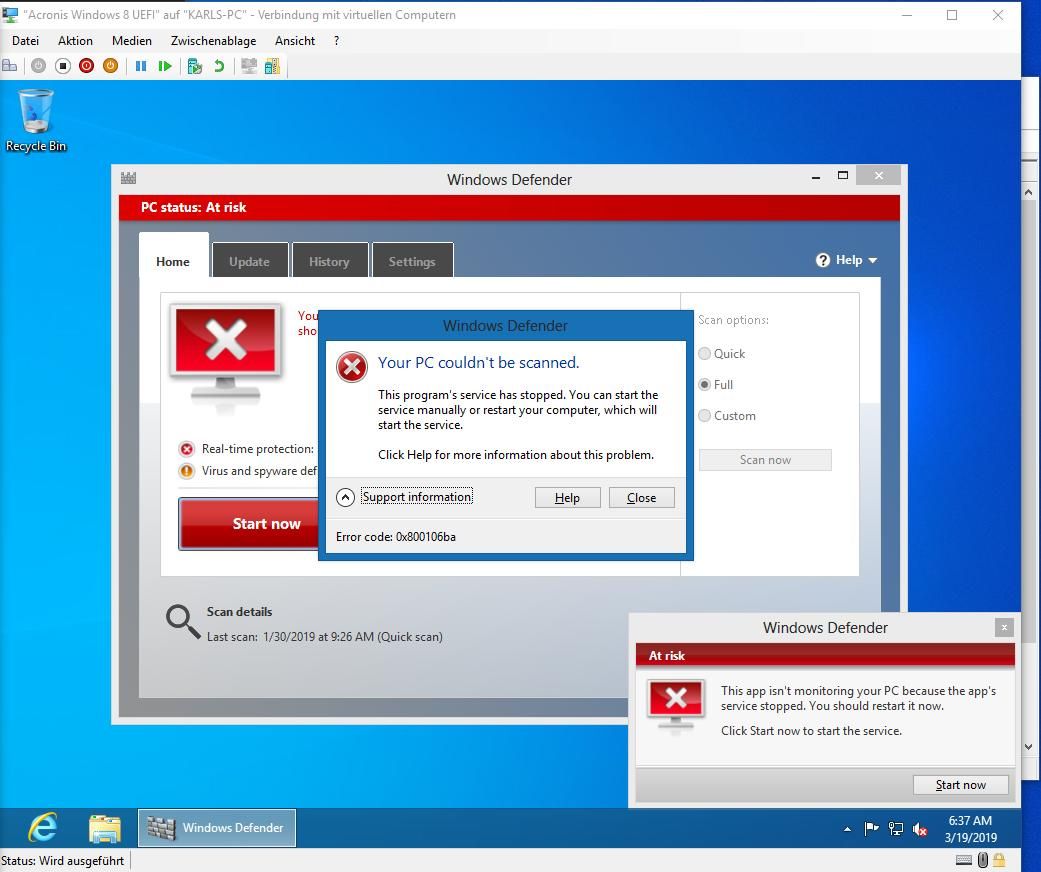
Task: Click the green play/reset toolbar icon
Action: (165, 66)
